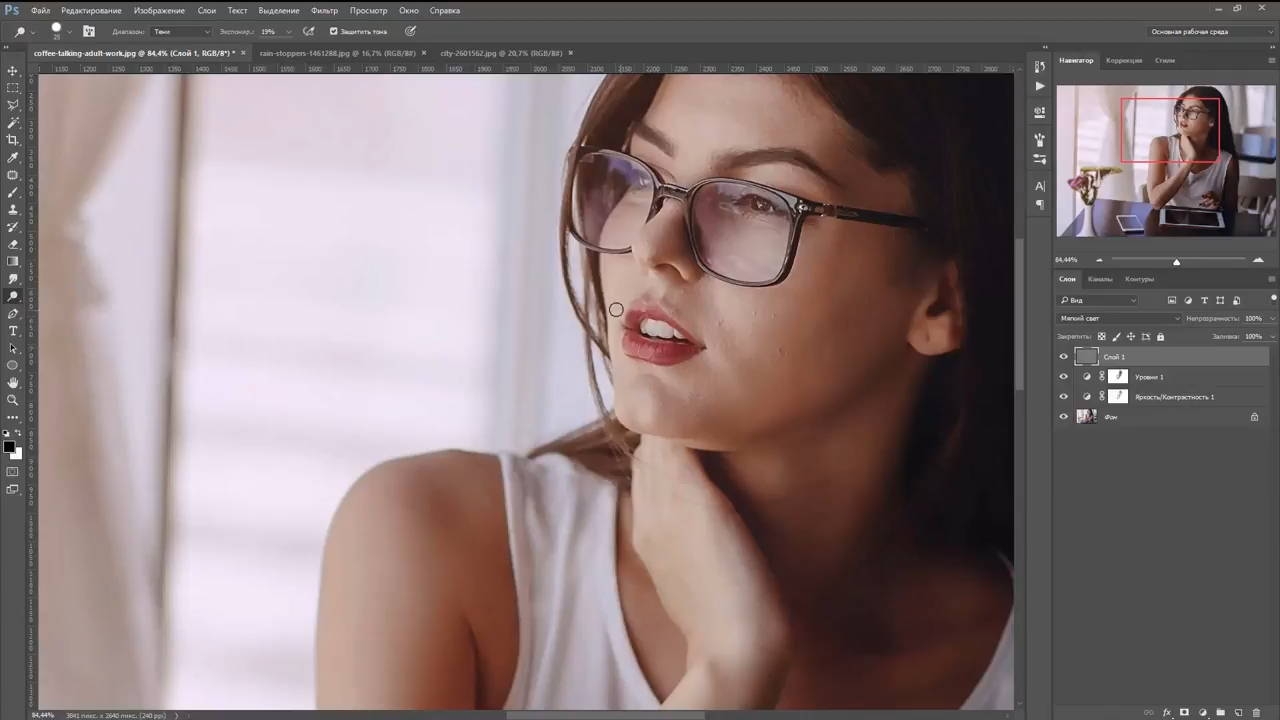Viewport: 1280px width, 720px height.
Task: Select the Lasso tool
Action: click(x=13, y=105)
